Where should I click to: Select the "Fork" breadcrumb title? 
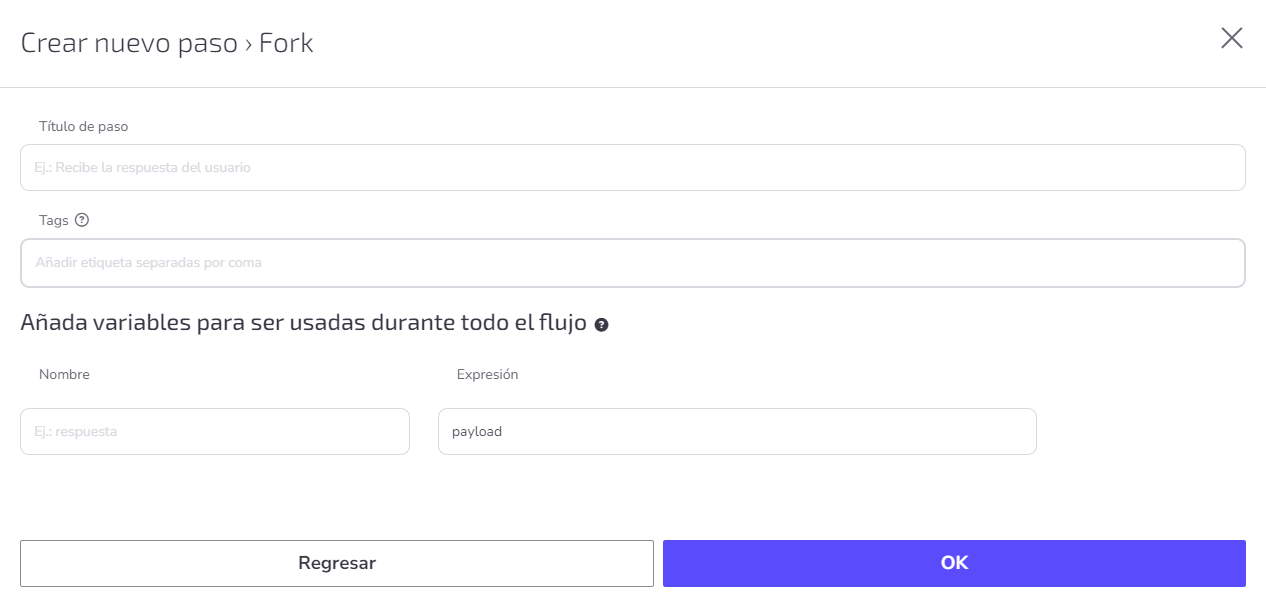coord(286,44)
